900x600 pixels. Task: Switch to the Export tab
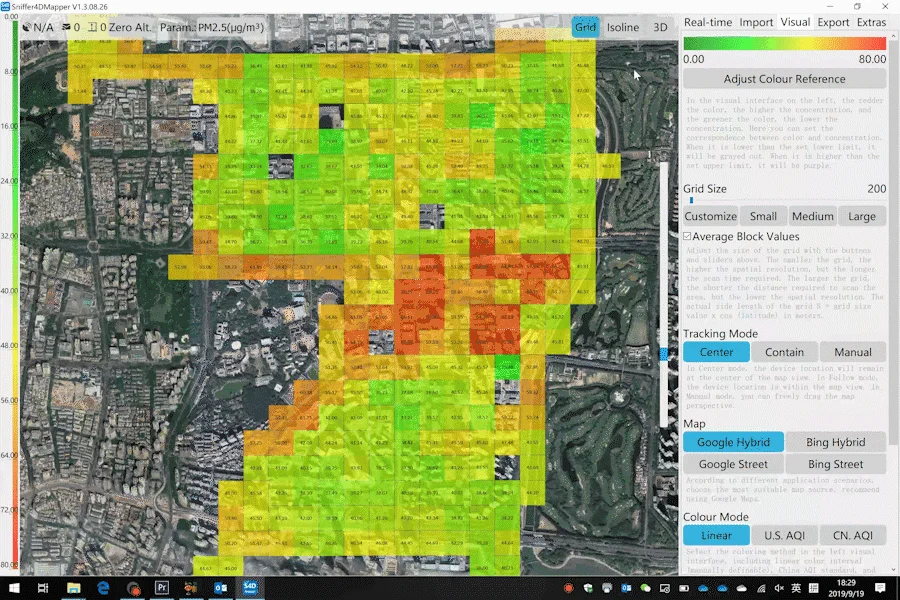833,22
